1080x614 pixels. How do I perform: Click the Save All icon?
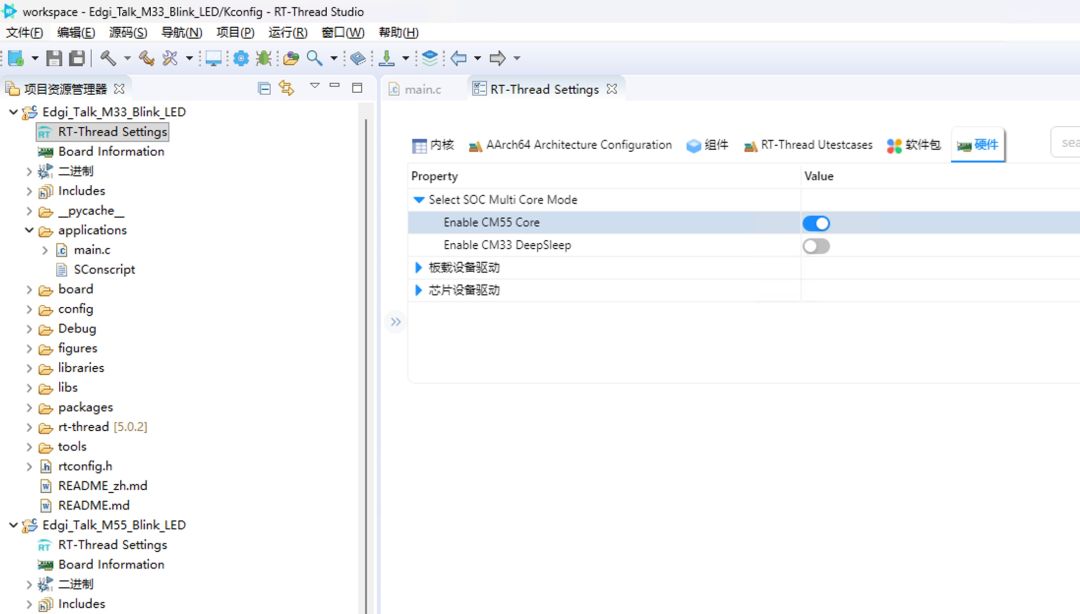click(76, 59)
